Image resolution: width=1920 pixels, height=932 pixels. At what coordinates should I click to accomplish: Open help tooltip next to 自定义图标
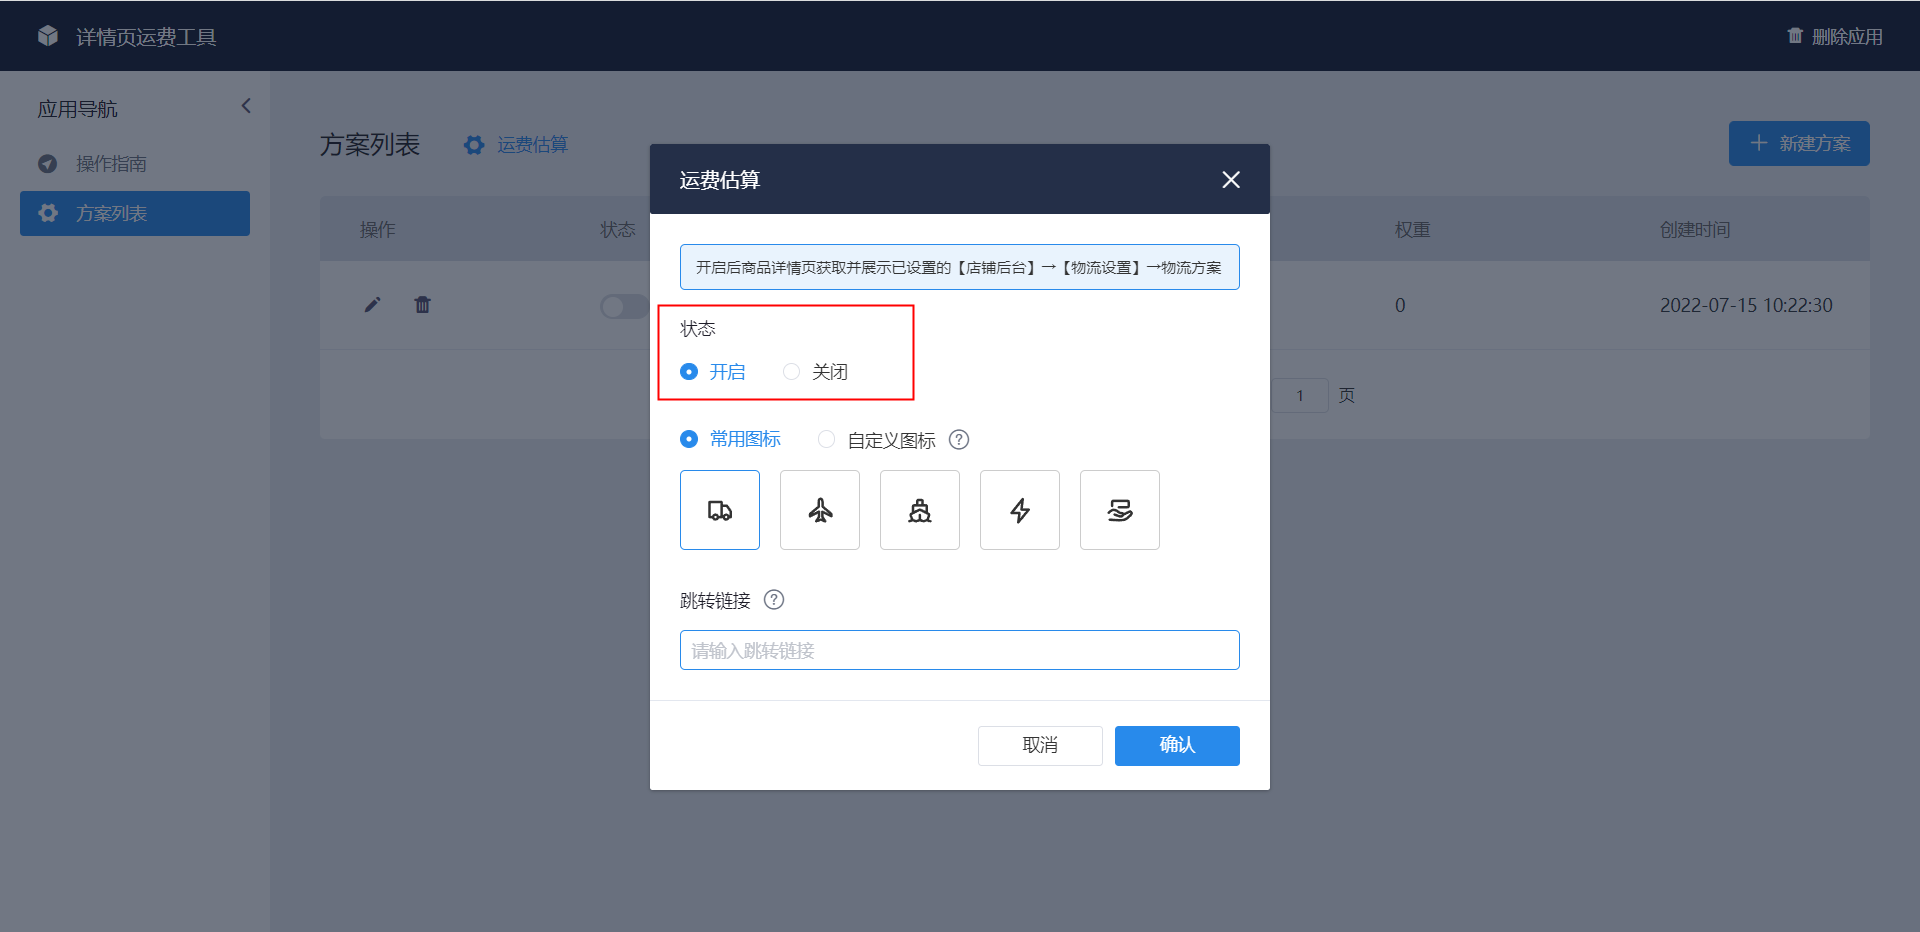point(959,440)
